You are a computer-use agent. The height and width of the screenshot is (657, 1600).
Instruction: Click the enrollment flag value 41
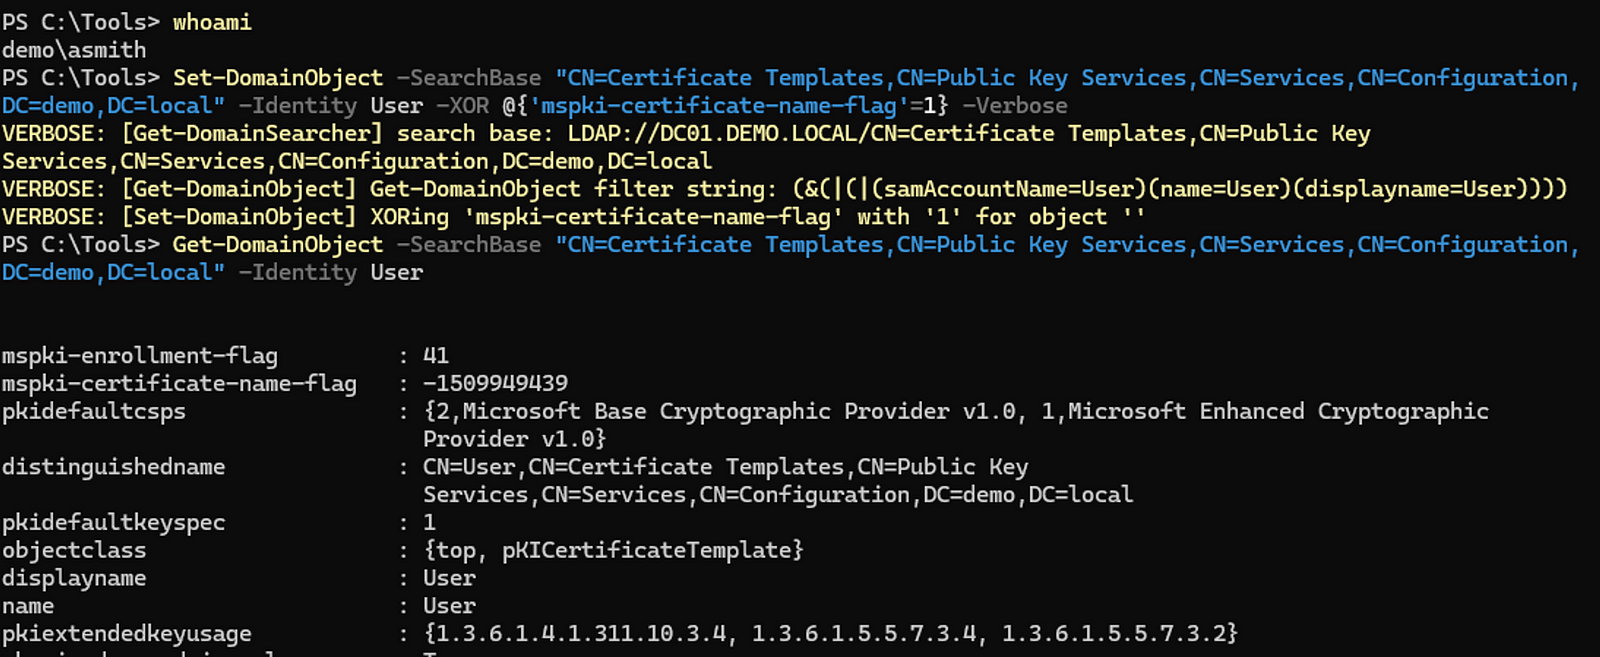pyautogui.click(x=436, y=356)
